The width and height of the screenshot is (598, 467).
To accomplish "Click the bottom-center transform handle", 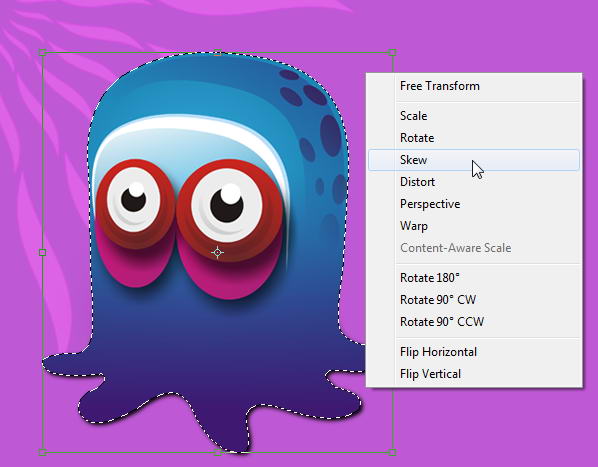I will point(217,453).
